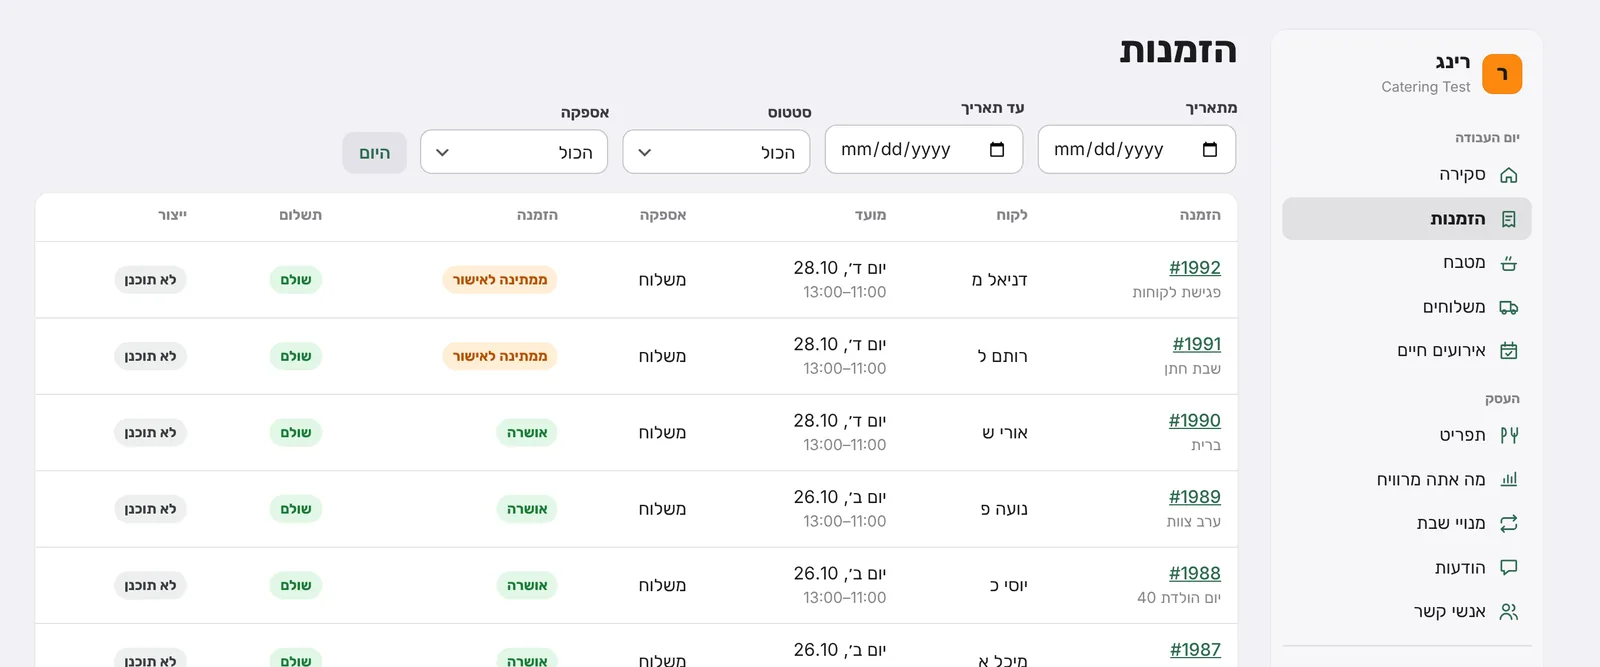
Task: Click אושרה status badge for order #1990
Action: pyautogui.click(x=527, y=433)
